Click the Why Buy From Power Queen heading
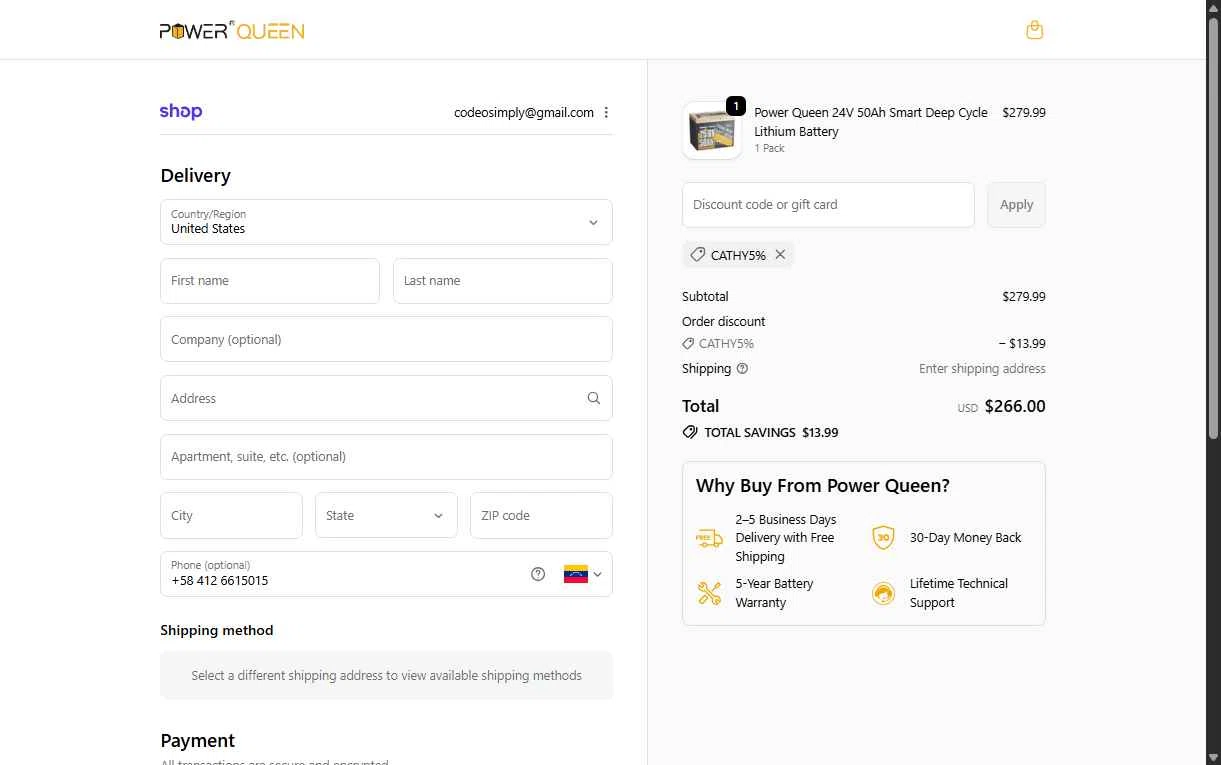1221x765 pixels. [x=823, y=486]
